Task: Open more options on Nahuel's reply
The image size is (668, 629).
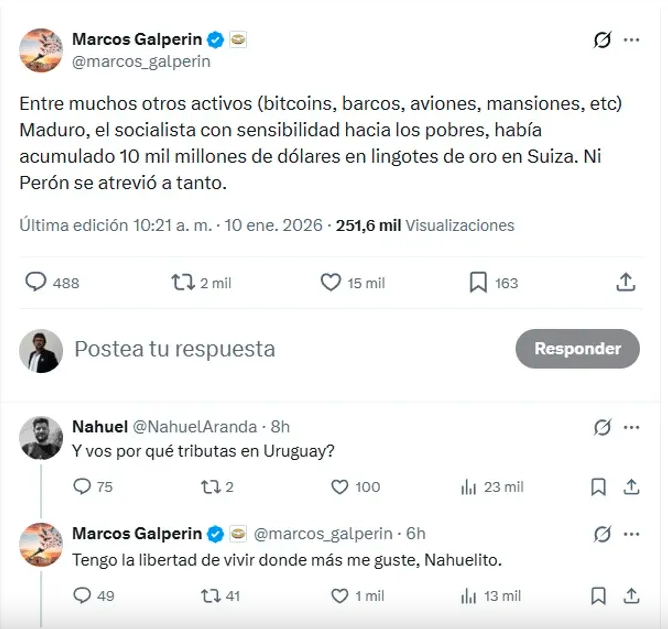Action: click(632, 427)
